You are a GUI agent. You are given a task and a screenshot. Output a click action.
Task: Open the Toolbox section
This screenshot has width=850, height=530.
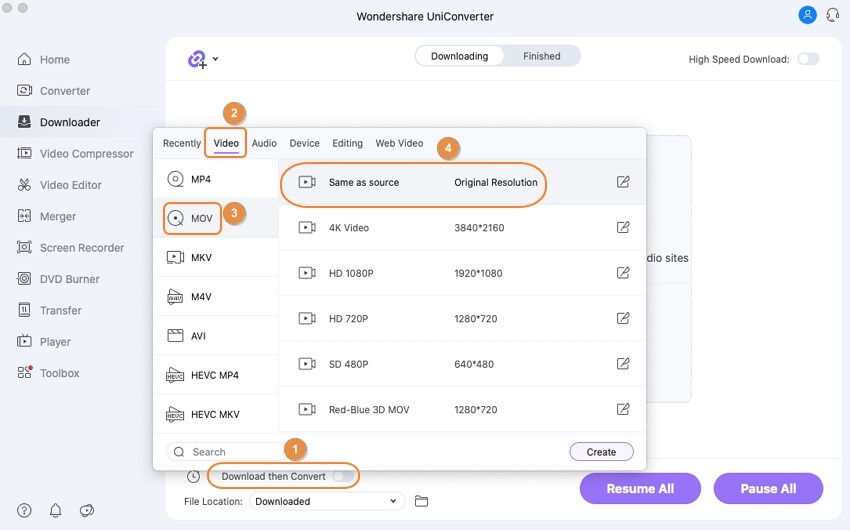point(48,373)
